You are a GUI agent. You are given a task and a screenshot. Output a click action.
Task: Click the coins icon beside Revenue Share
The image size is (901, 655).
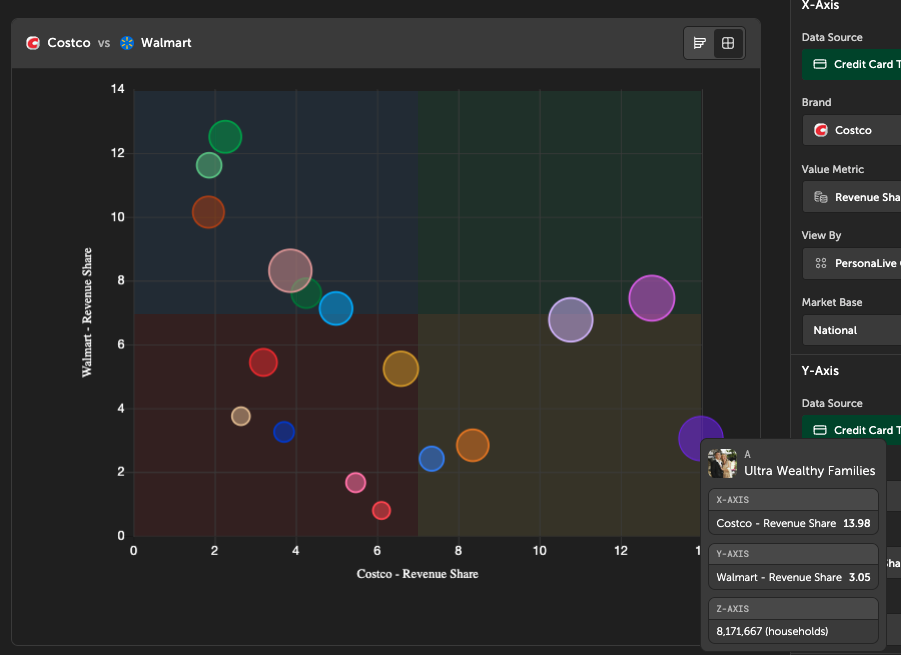point(821,197)
